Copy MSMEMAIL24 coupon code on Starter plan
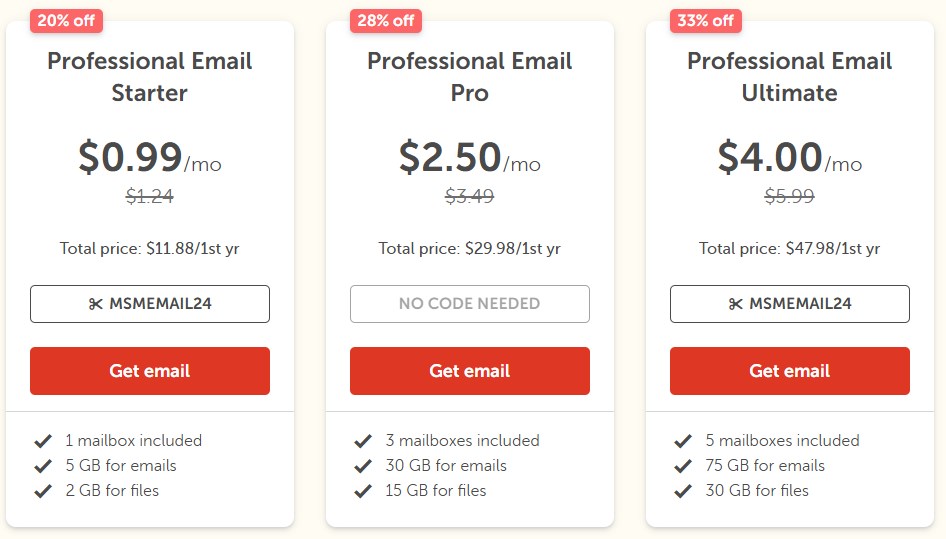This screenshot has width=946, height=539. [150, 304]
